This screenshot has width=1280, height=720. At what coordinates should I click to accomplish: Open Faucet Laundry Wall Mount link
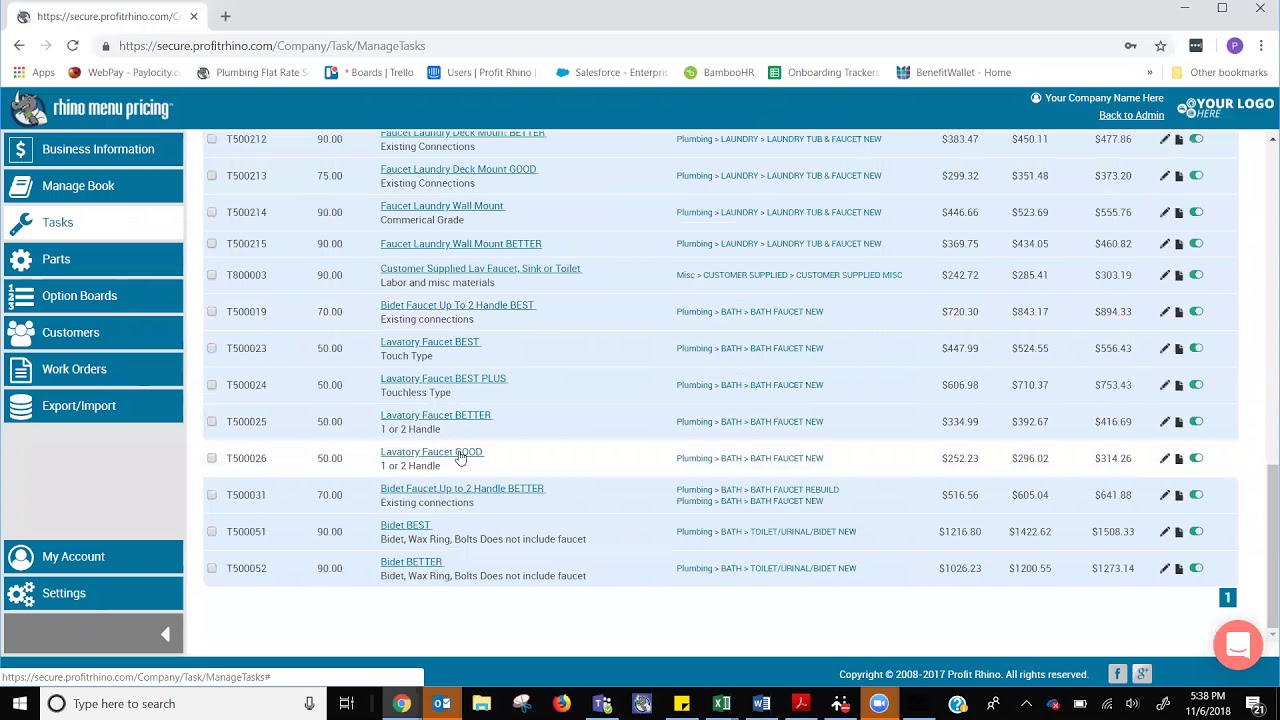point(442,206)
